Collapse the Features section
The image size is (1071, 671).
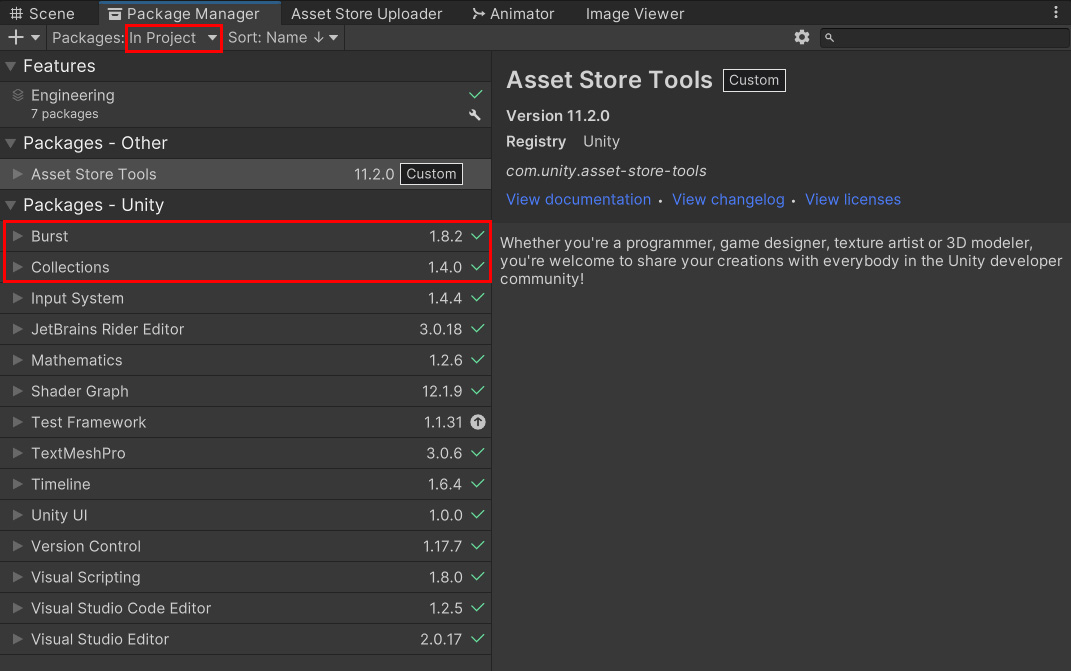(x=10, y=66)
